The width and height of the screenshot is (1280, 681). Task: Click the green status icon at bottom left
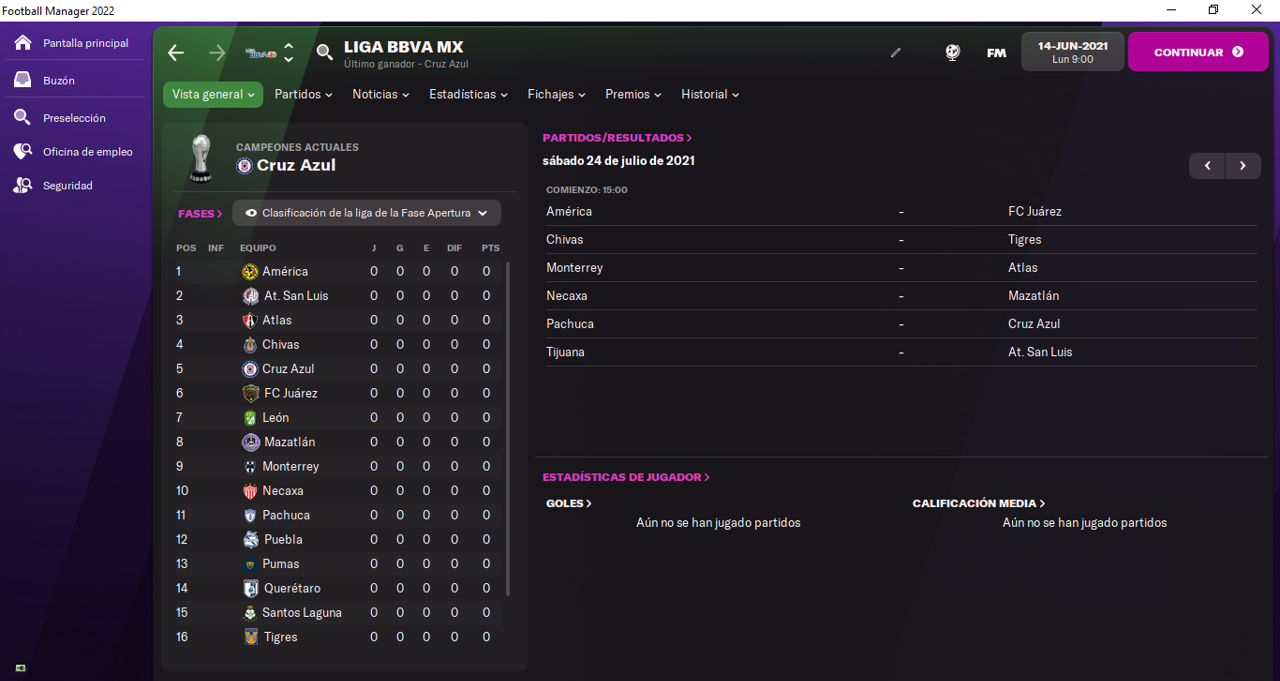click(x=20, y=667)
